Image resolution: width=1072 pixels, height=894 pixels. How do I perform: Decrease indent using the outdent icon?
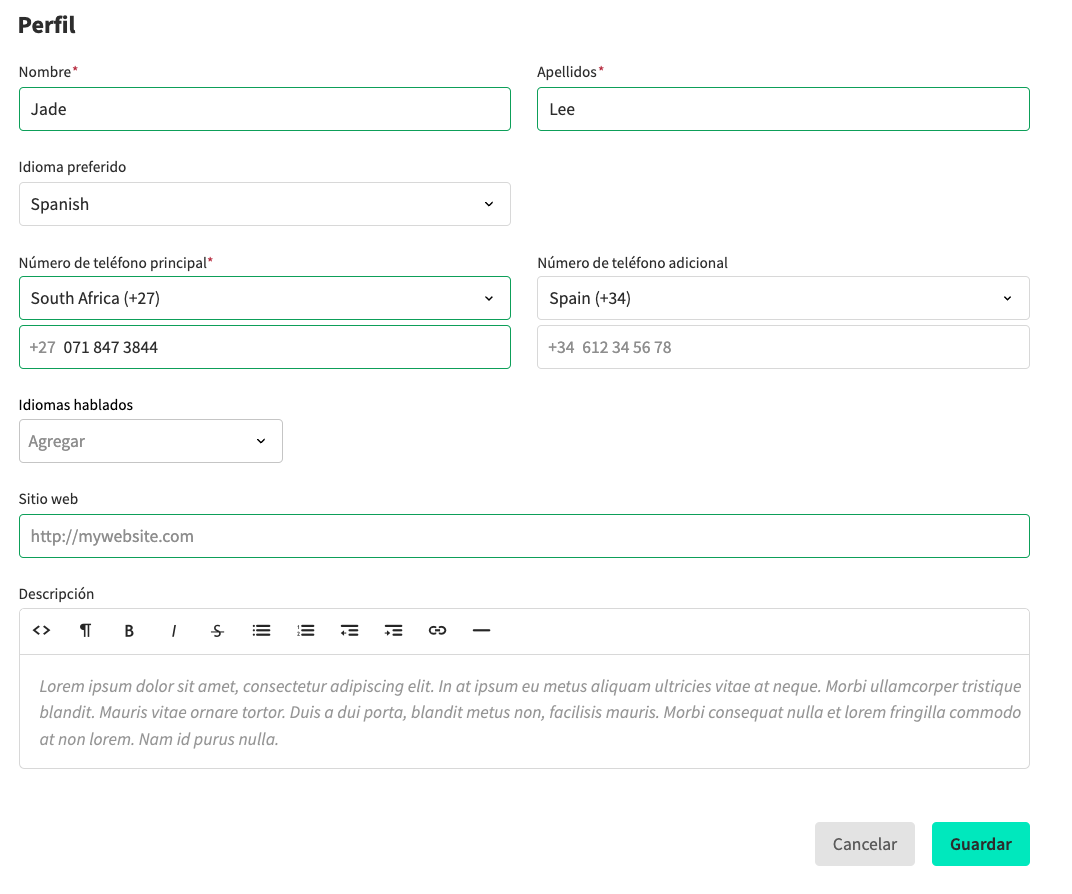[x=349, y=630]
